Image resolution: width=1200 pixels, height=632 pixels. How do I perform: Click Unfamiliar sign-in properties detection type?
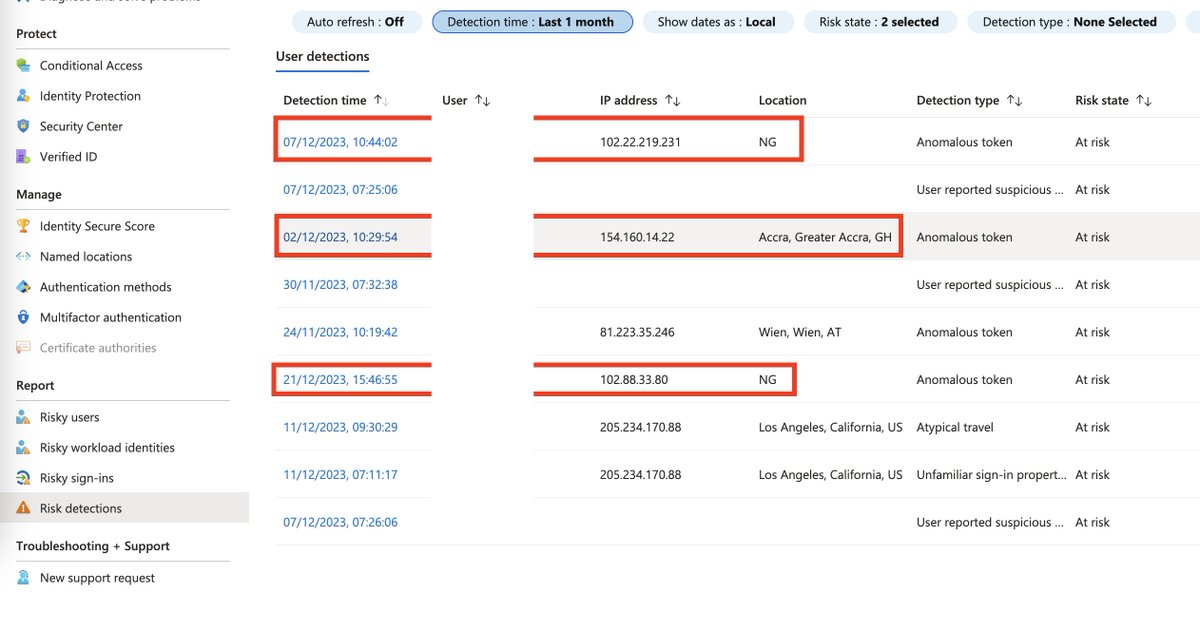point(991,475)
